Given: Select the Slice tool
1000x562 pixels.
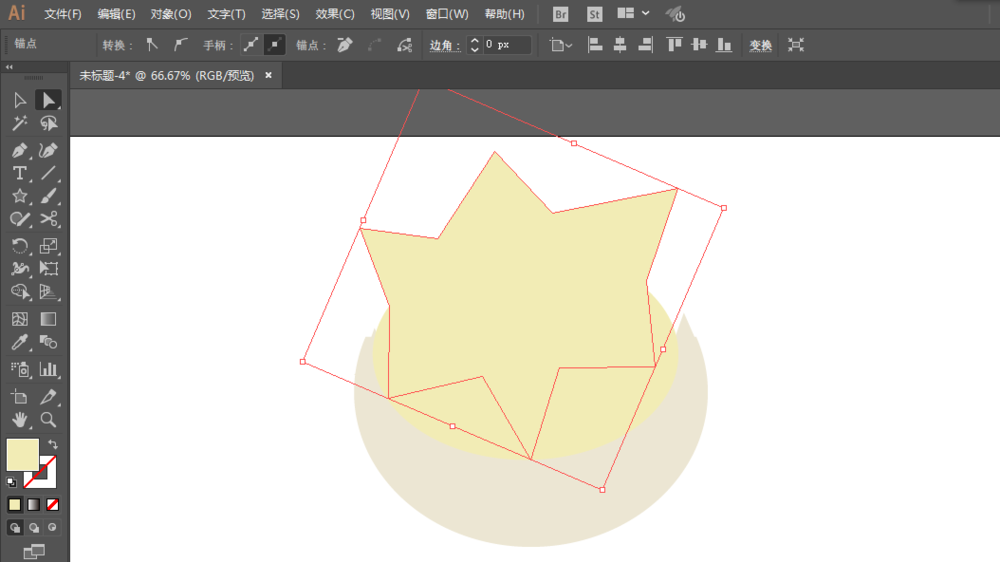Looking at the screenshot, I should tap(48, 397).
